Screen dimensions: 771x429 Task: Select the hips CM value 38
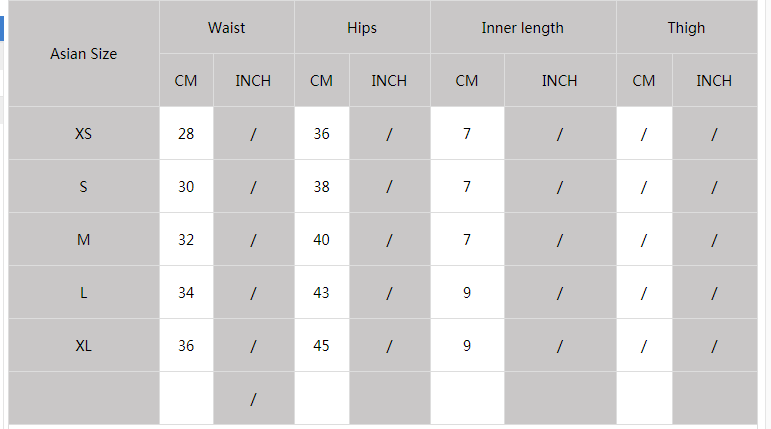[x=321, y=186]
